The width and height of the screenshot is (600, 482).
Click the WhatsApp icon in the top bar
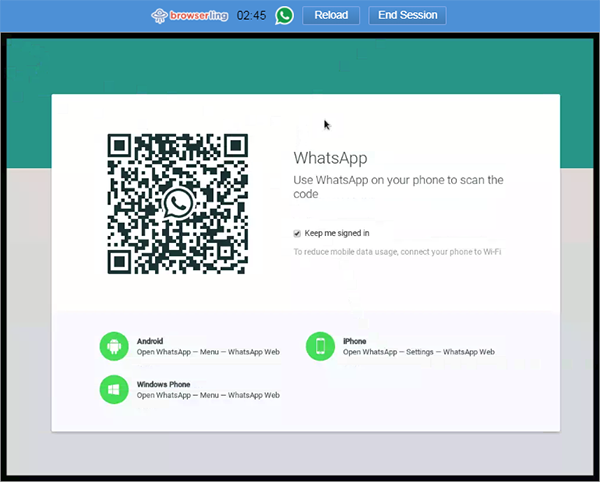click(284, 15)
